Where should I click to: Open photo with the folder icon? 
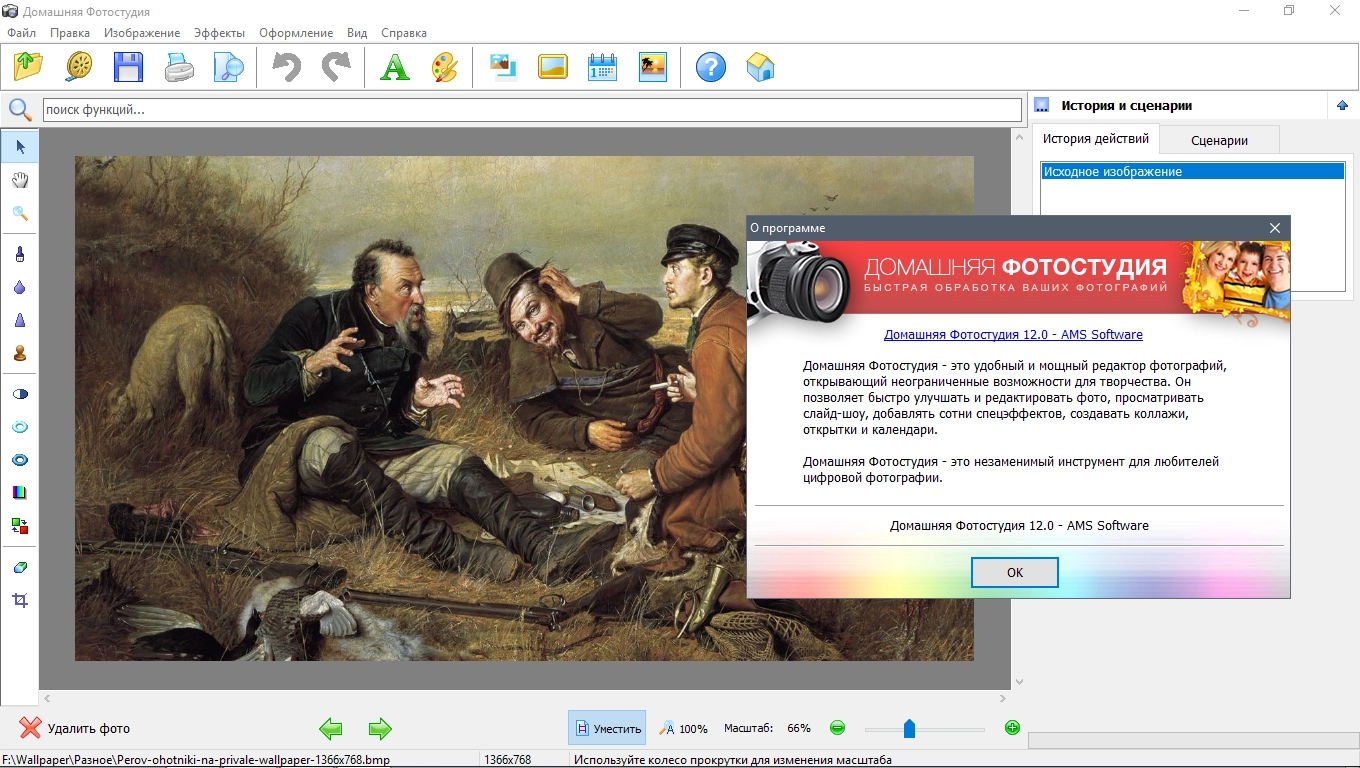29,67
